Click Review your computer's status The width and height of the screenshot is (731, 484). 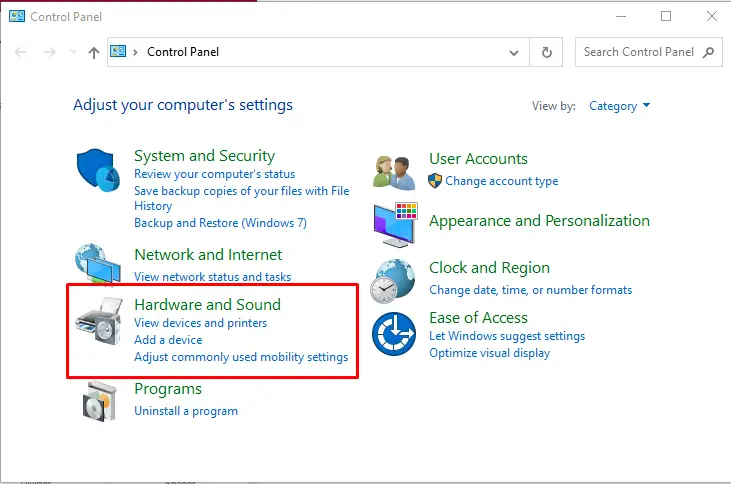pos(214,174)
